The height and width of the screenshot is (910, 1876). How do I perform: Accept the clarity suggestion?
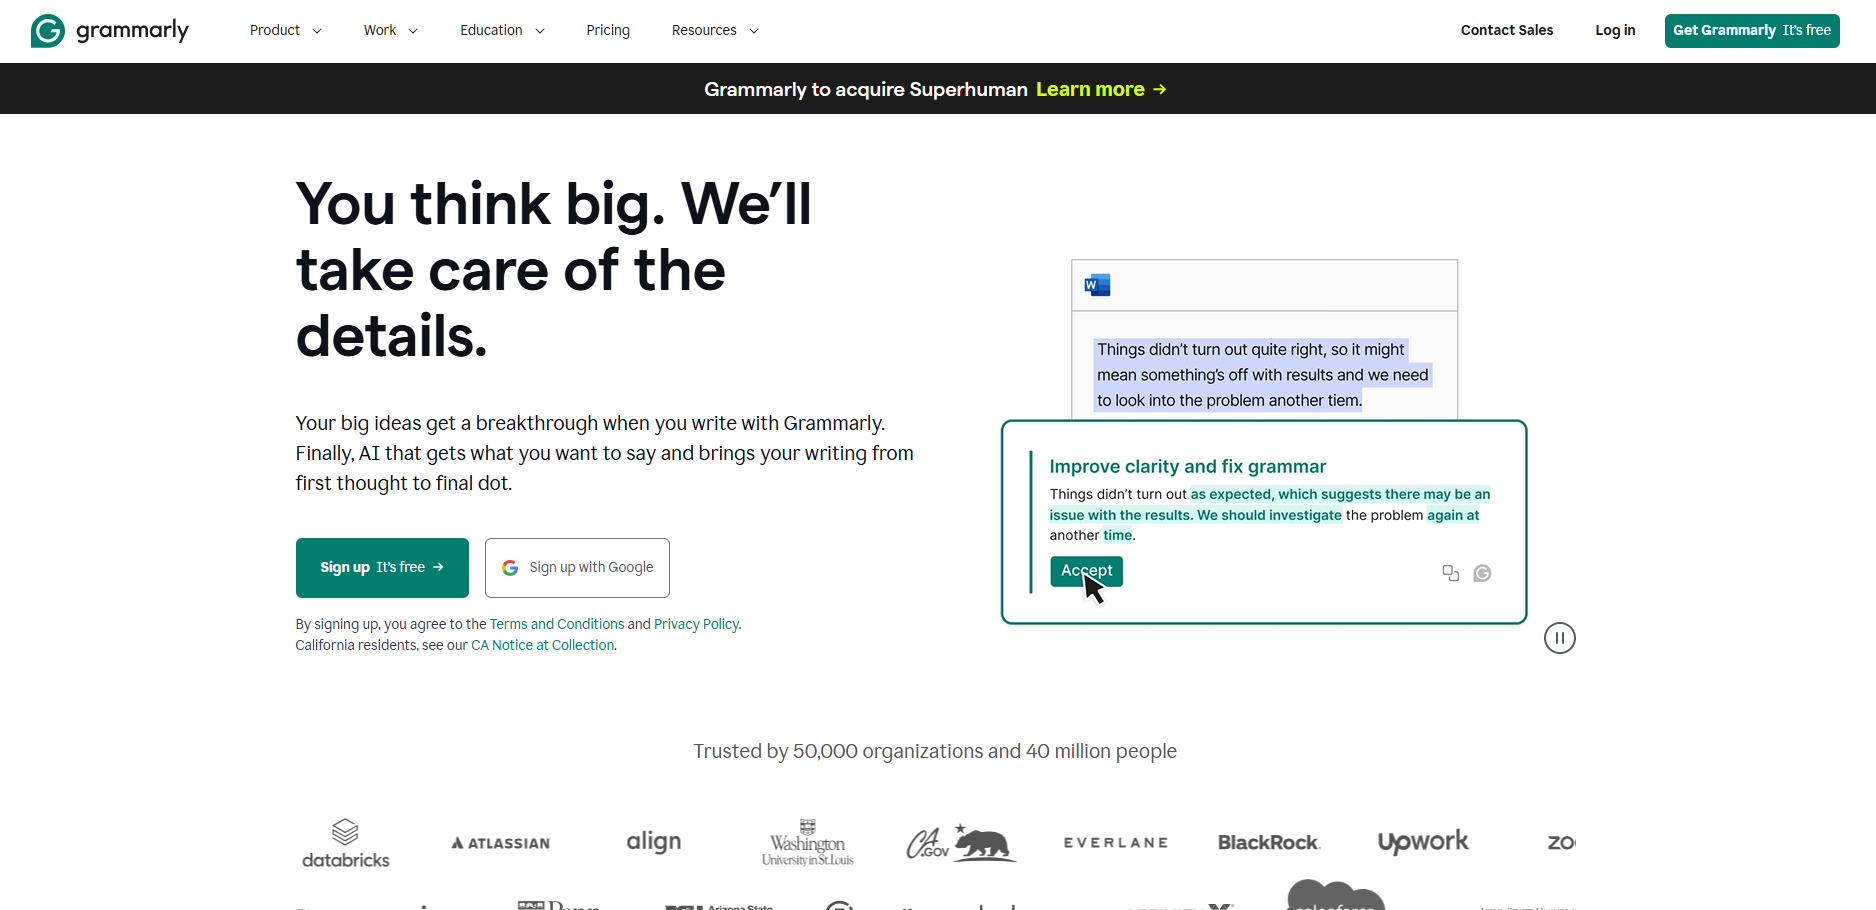click(1086, 571)
